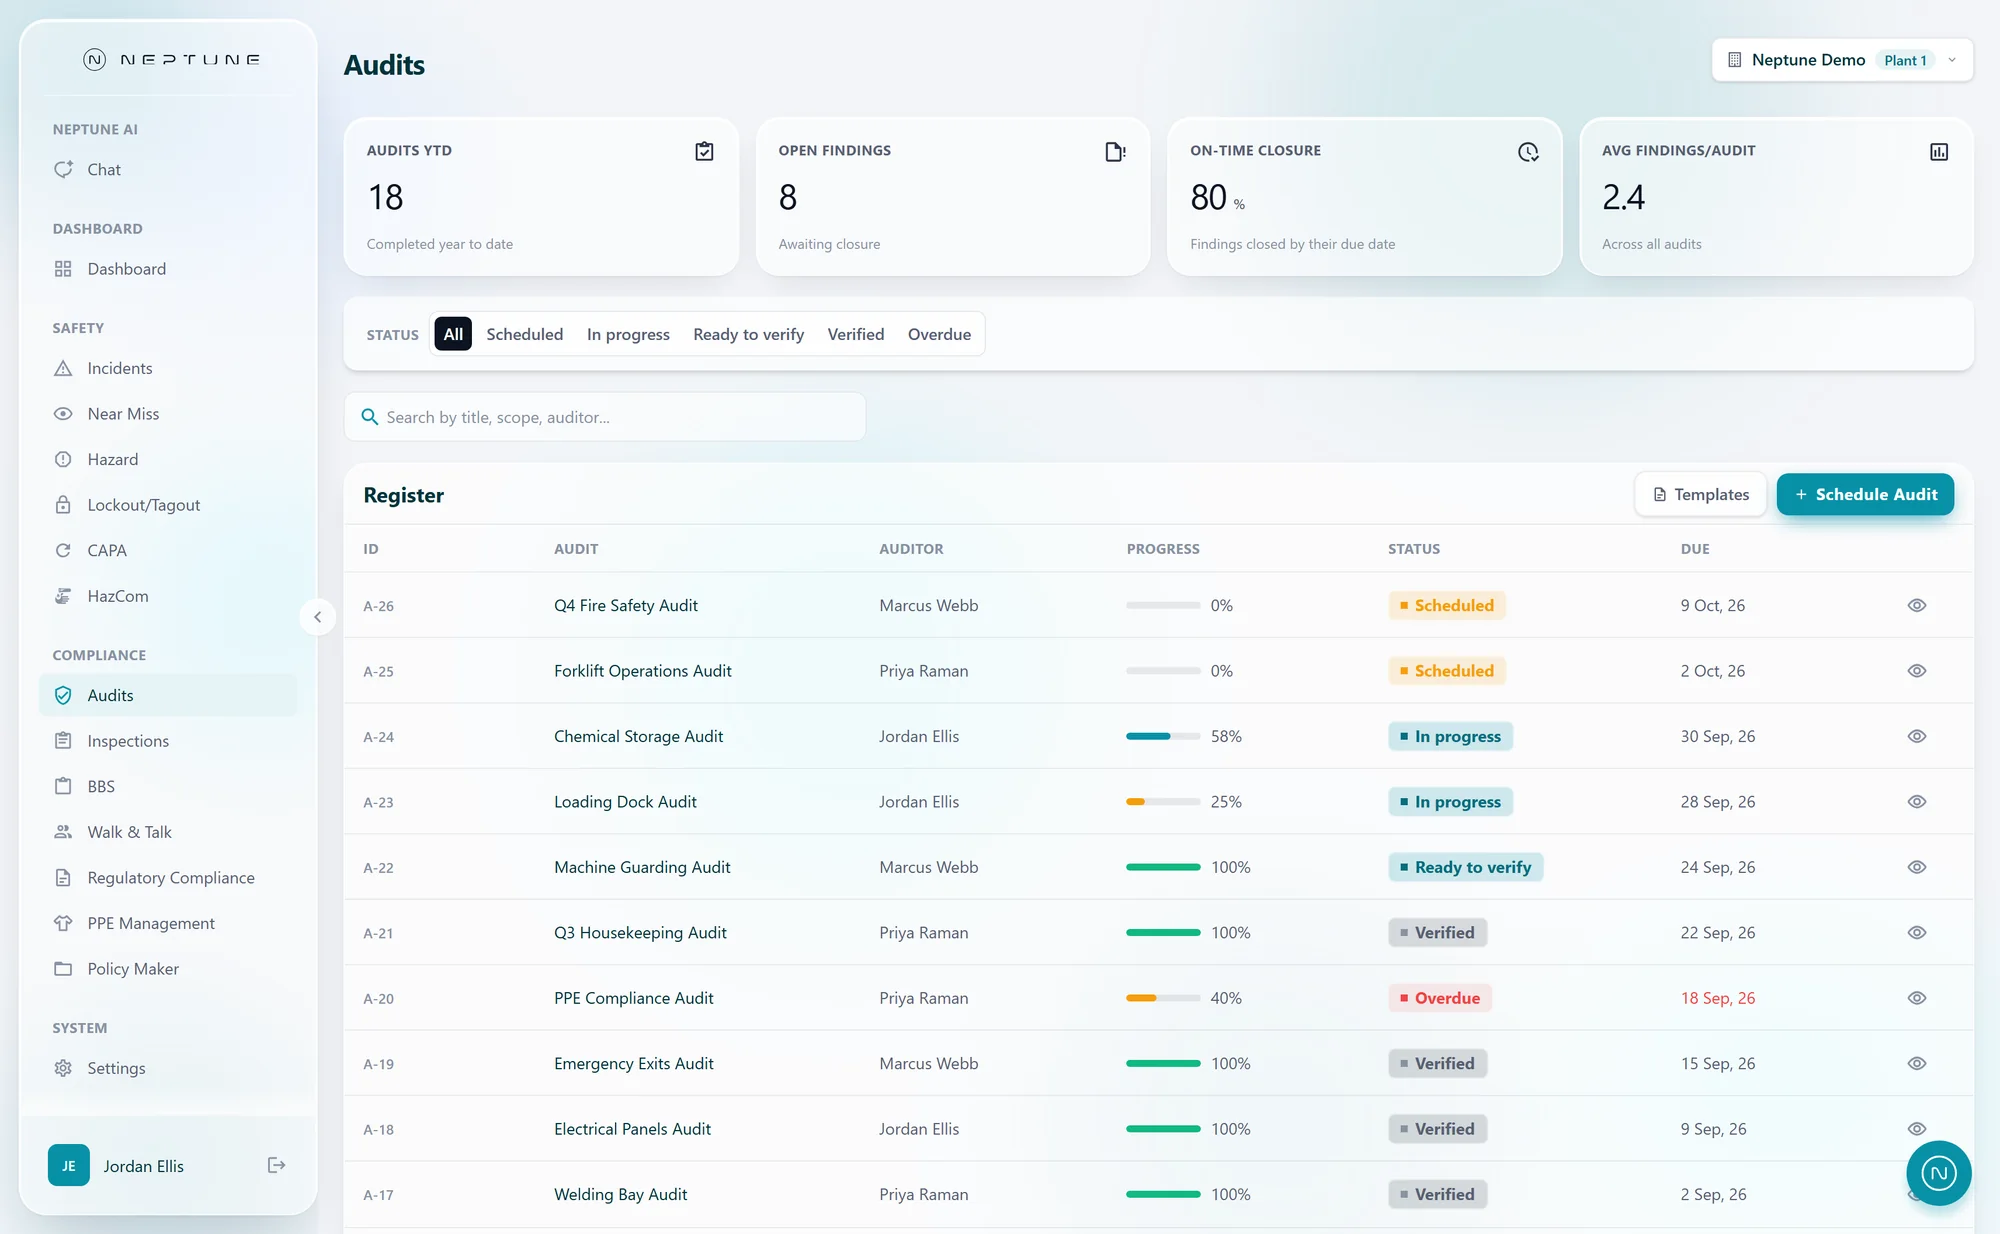Click the Chemical Storage Audit 58% progress bar

(x=1163, y=736)
